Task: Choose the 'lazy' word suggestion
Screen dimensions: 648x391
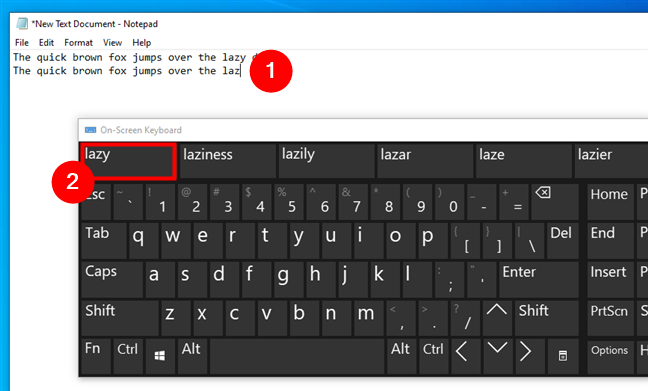Action: 128,161
